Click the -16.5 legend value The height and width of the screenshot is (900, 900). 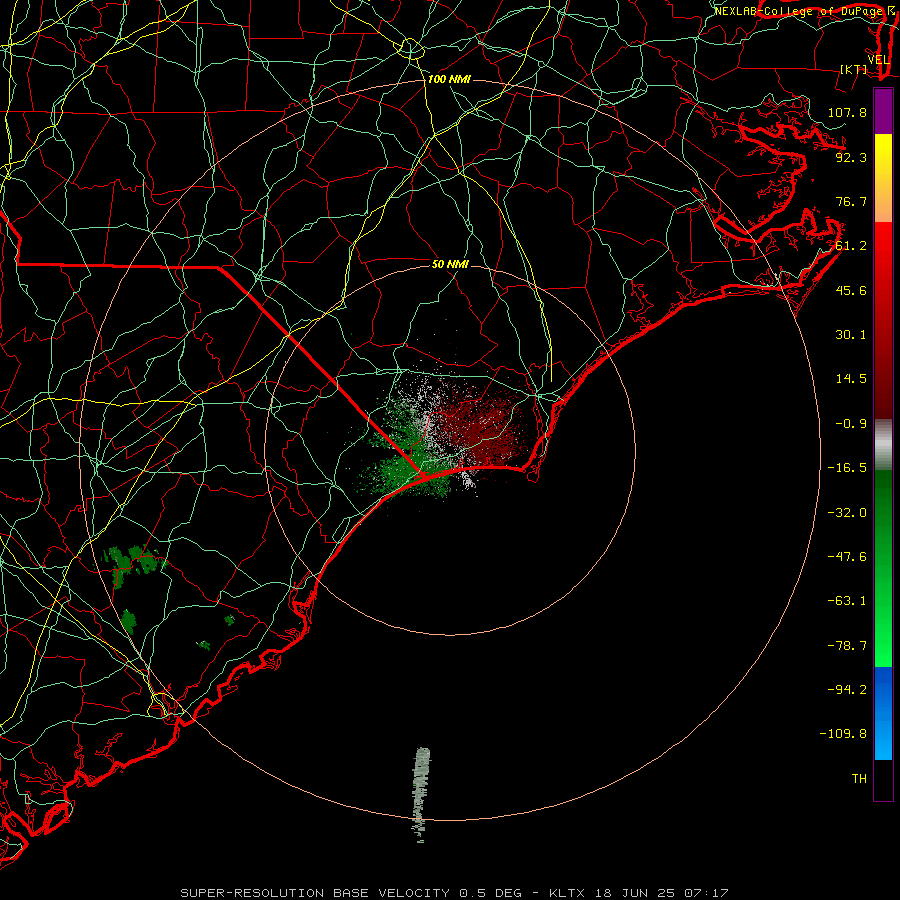click(847, 468)
